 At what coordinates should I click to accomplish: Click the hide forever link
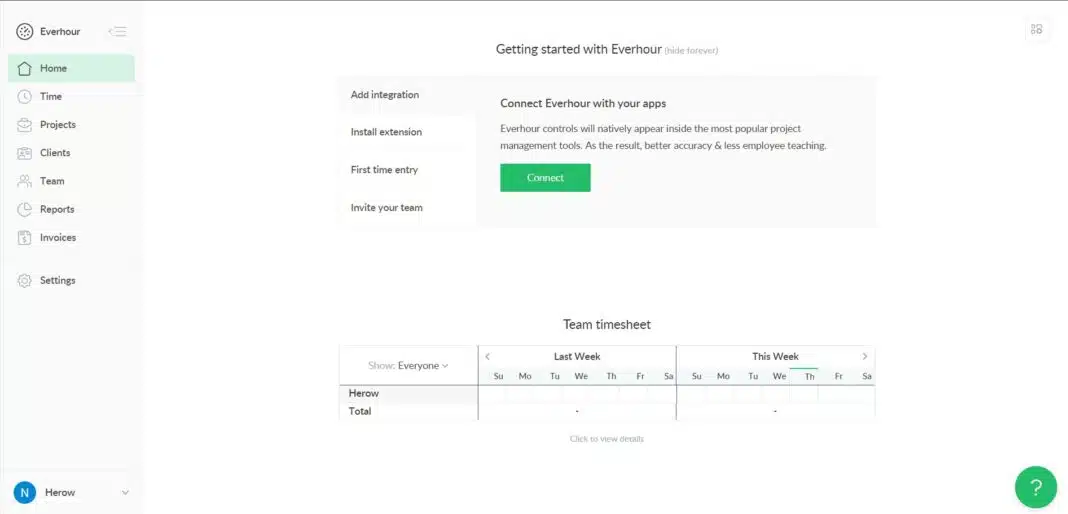(x=691, y=51)
